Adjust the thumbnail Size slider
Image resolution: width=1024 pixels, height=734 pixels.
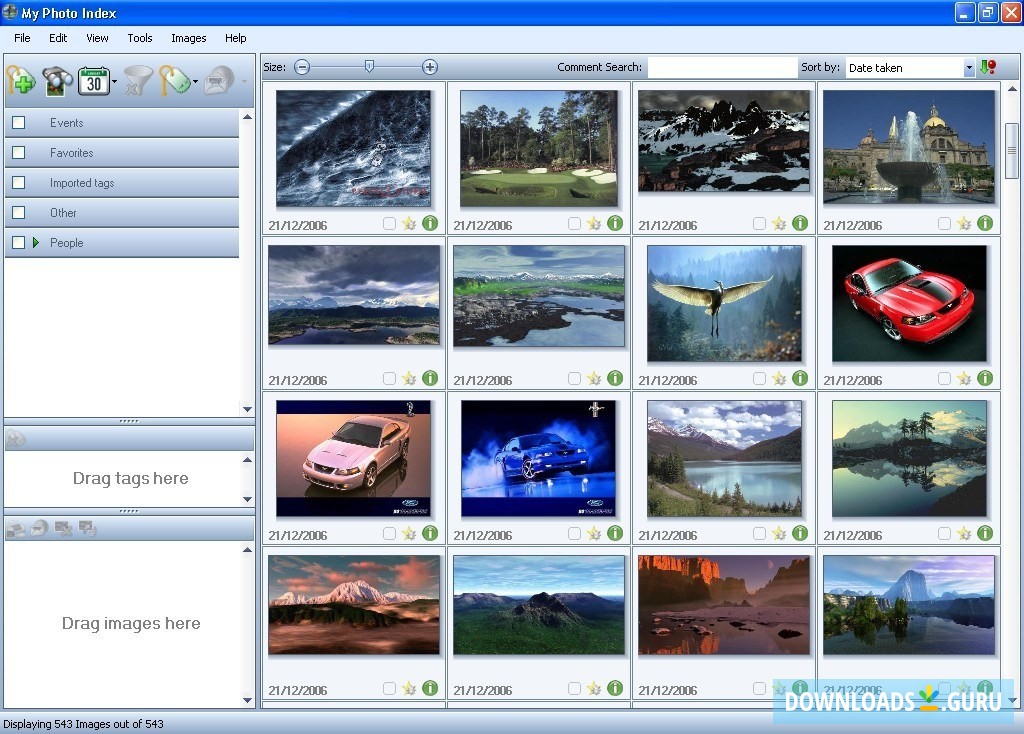[x=369, y=66]
